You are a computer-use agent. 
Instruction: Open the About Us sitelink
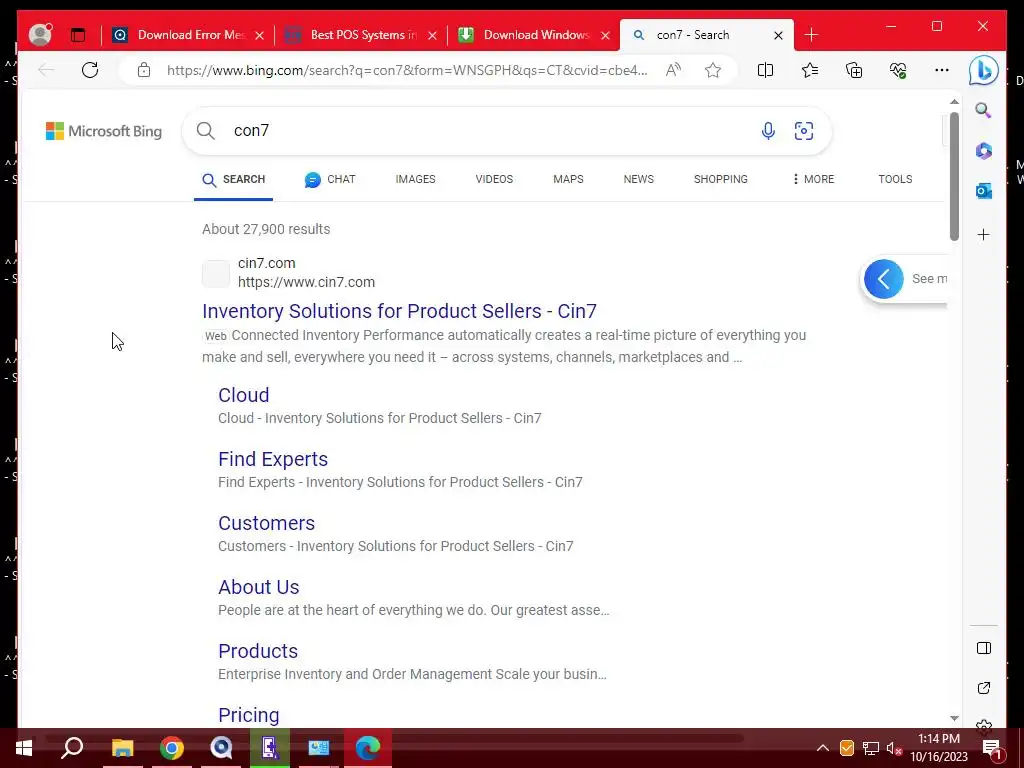point(259,587)
